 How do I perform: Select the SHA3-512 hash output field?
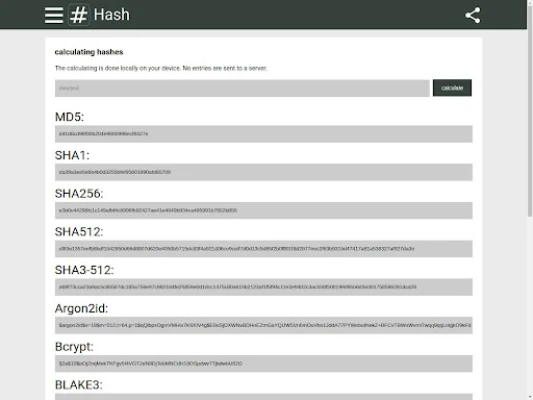click(x=264, y=287)
